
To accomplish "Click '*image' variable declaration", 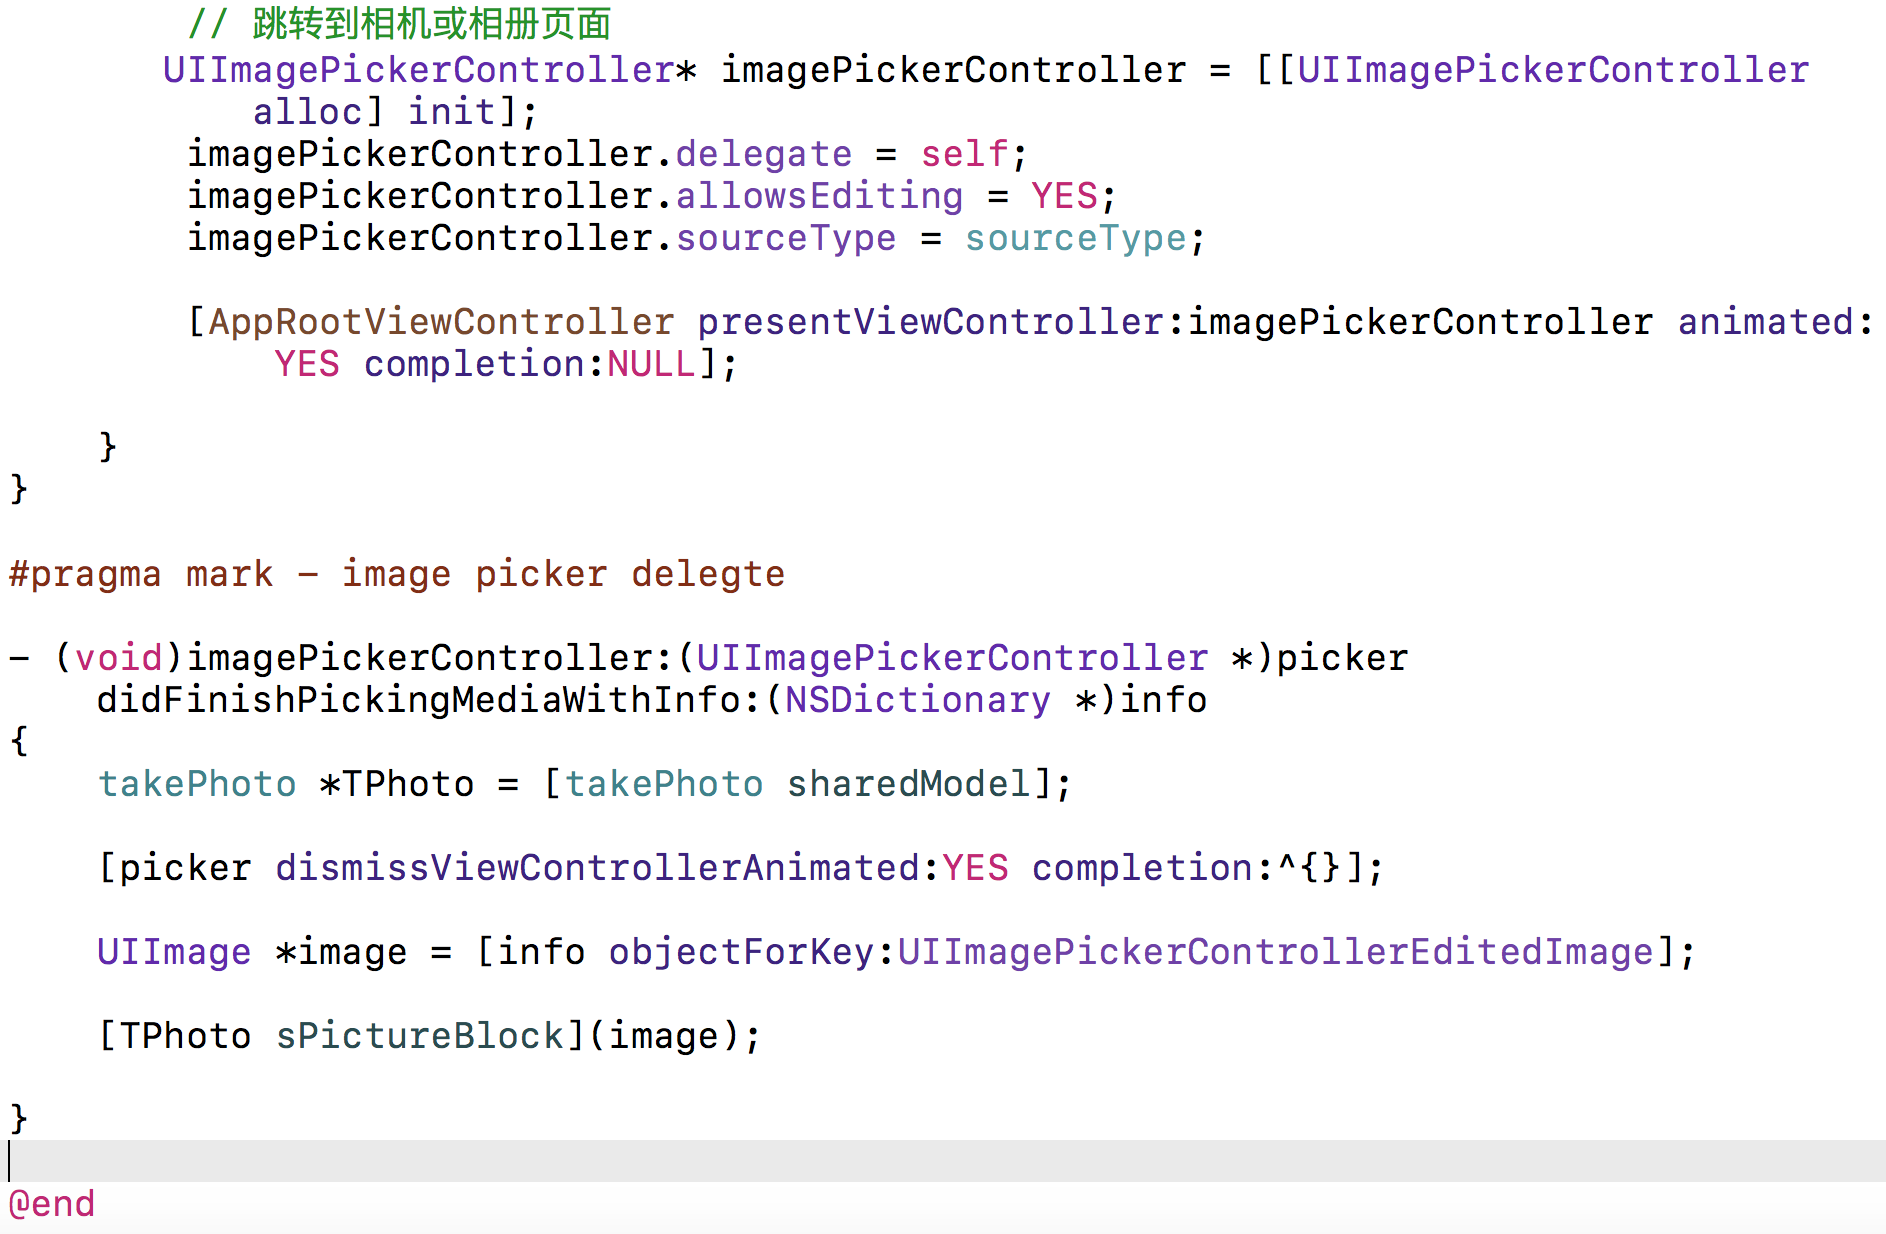I will tap(341, 952).
